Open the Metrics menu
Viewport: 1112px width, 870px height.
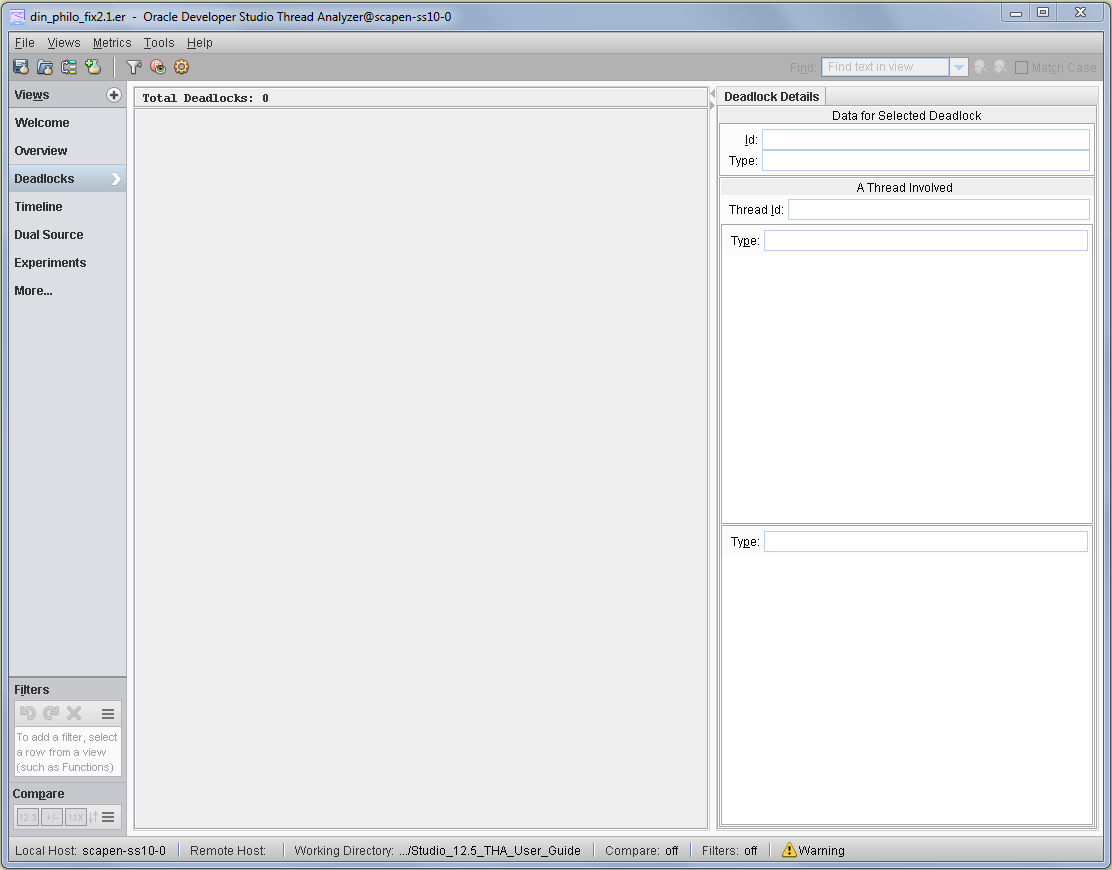tap(112, 43)
